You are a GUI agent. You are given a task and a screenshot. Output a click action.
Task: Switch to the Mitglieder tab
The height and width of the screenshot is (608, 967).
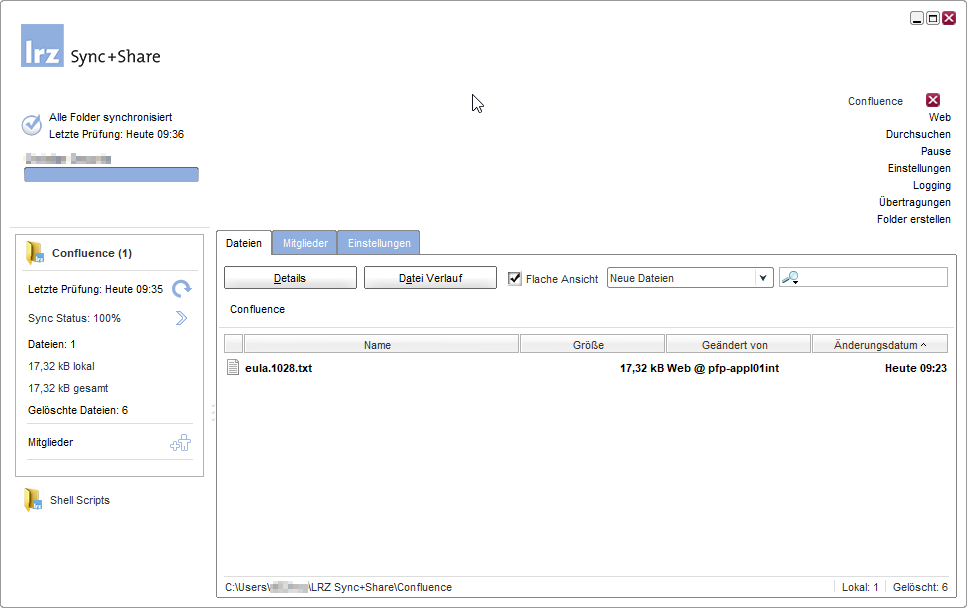click(x=304, y=243)
